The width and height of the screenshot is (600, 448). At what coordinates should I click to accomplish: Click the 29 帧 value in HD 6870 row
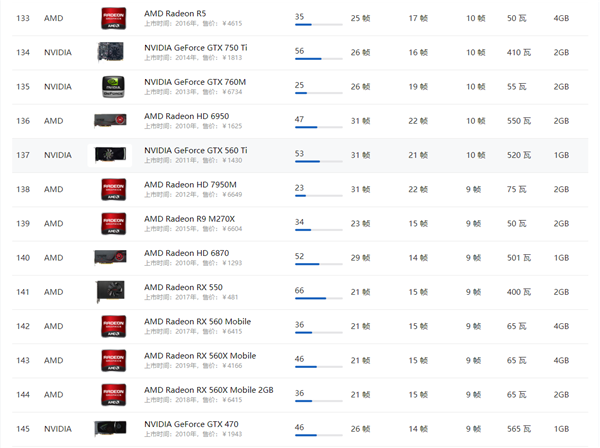360,258
